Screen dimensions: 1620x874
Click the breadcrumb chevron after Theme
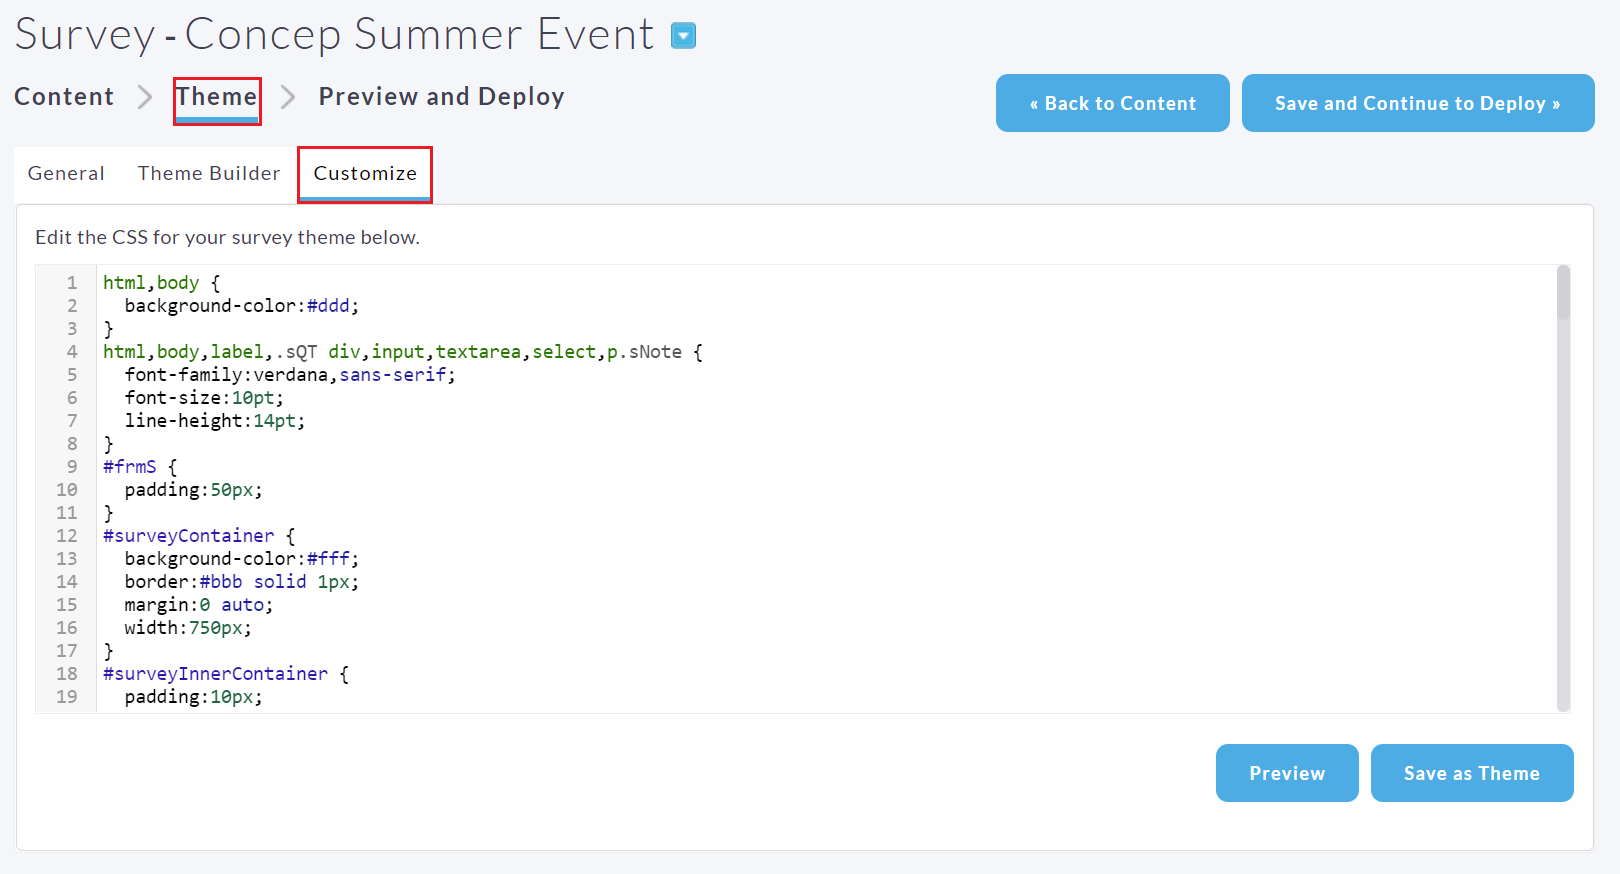288,97
